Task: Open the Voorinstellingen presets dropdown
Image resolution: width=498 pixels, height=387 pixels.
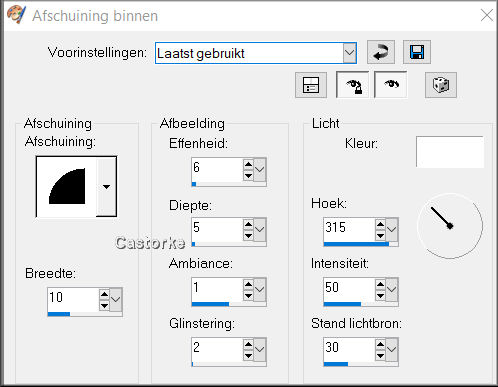Action: 349,53
